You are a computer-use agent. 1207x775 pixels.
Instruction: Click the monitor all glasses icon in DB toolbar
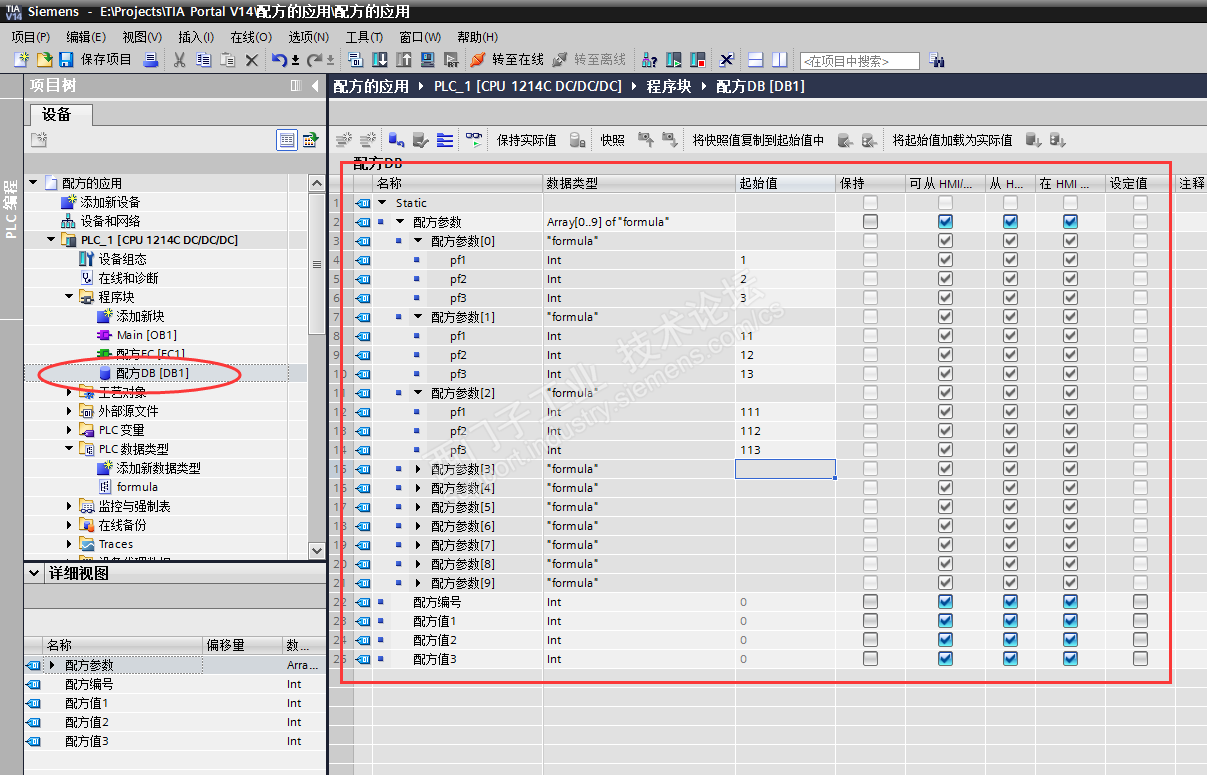pyautogui.click(x=474, y=140)
